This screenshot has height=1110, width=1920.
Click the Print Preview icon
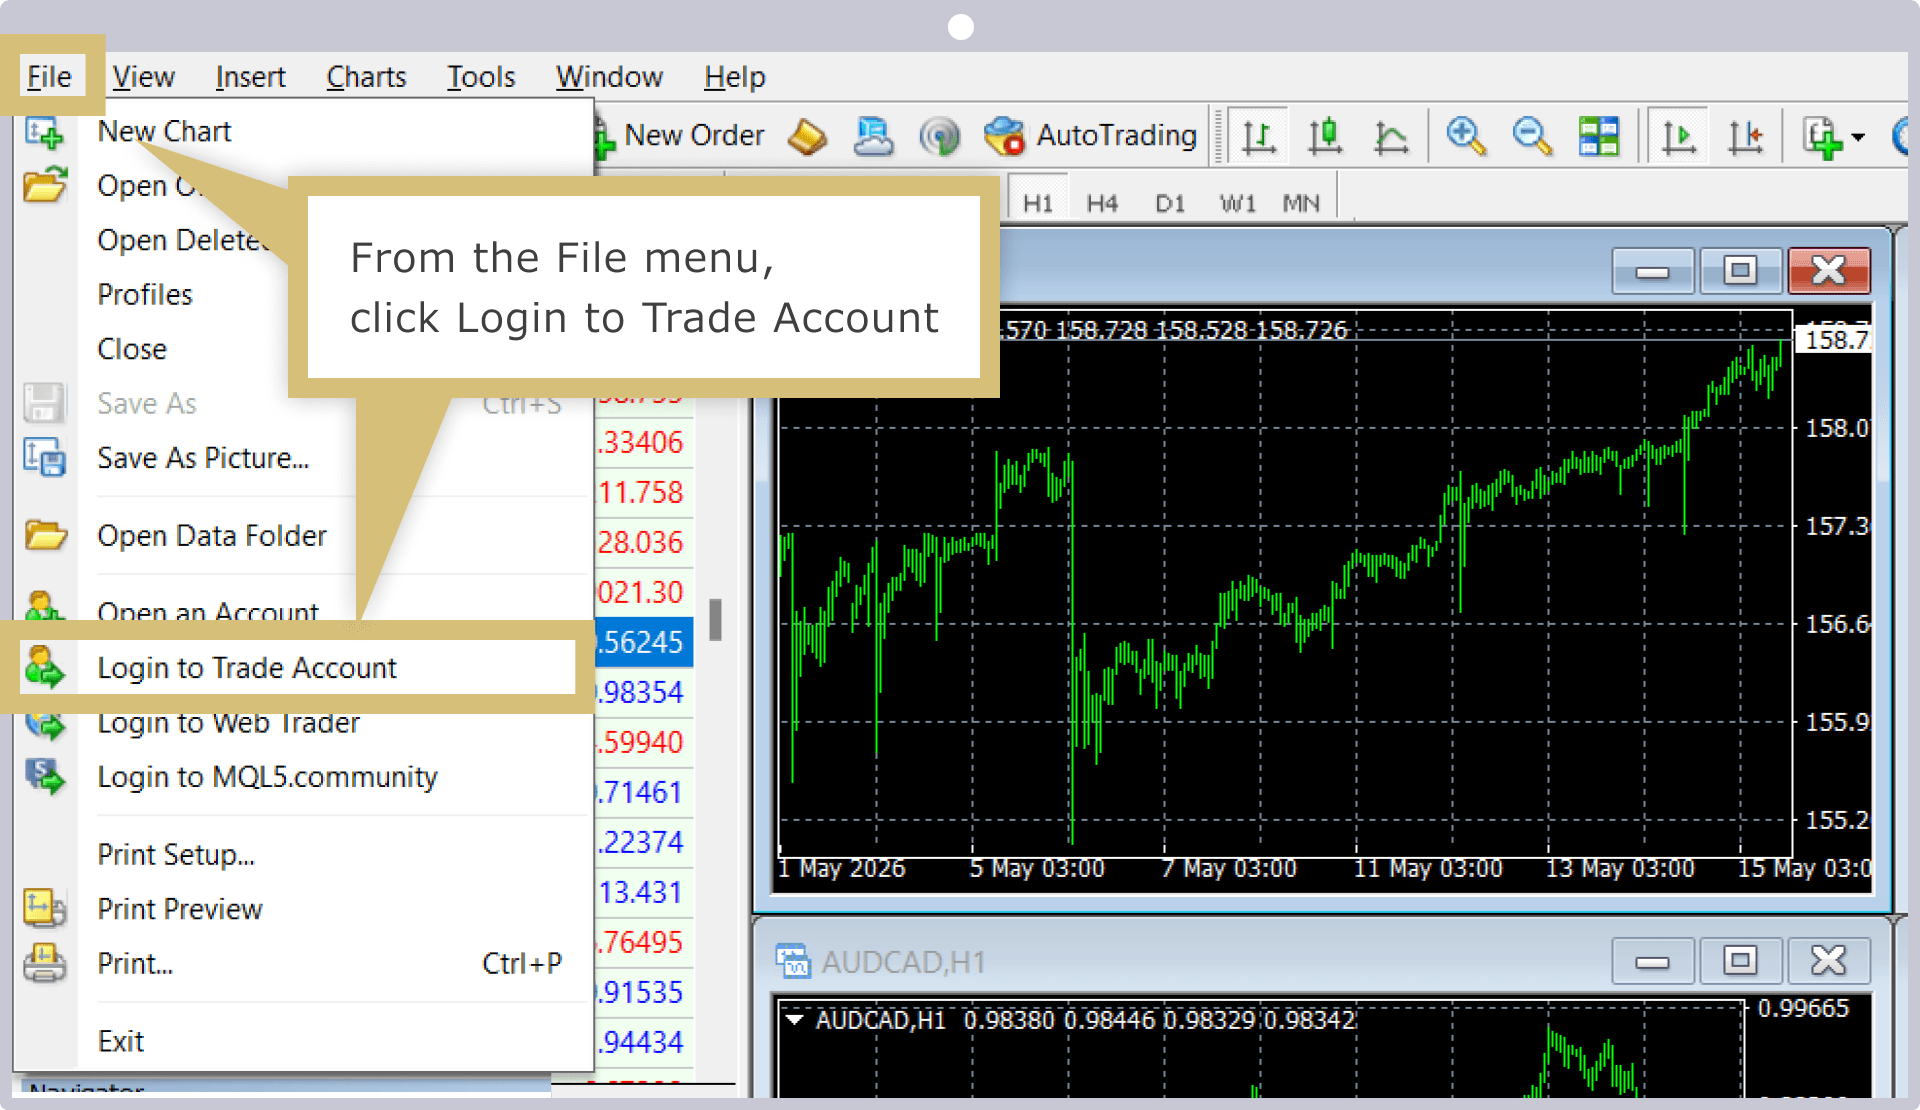pos(44,909)
